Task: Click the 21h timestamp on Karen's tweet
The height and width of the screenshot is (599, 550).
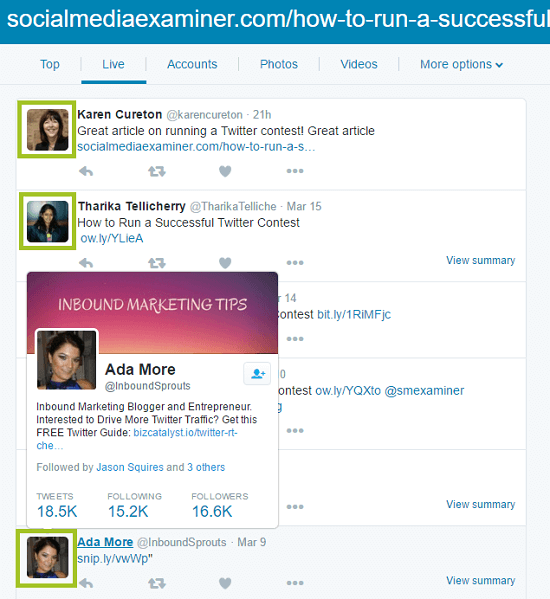Action: tap(262, 115)
